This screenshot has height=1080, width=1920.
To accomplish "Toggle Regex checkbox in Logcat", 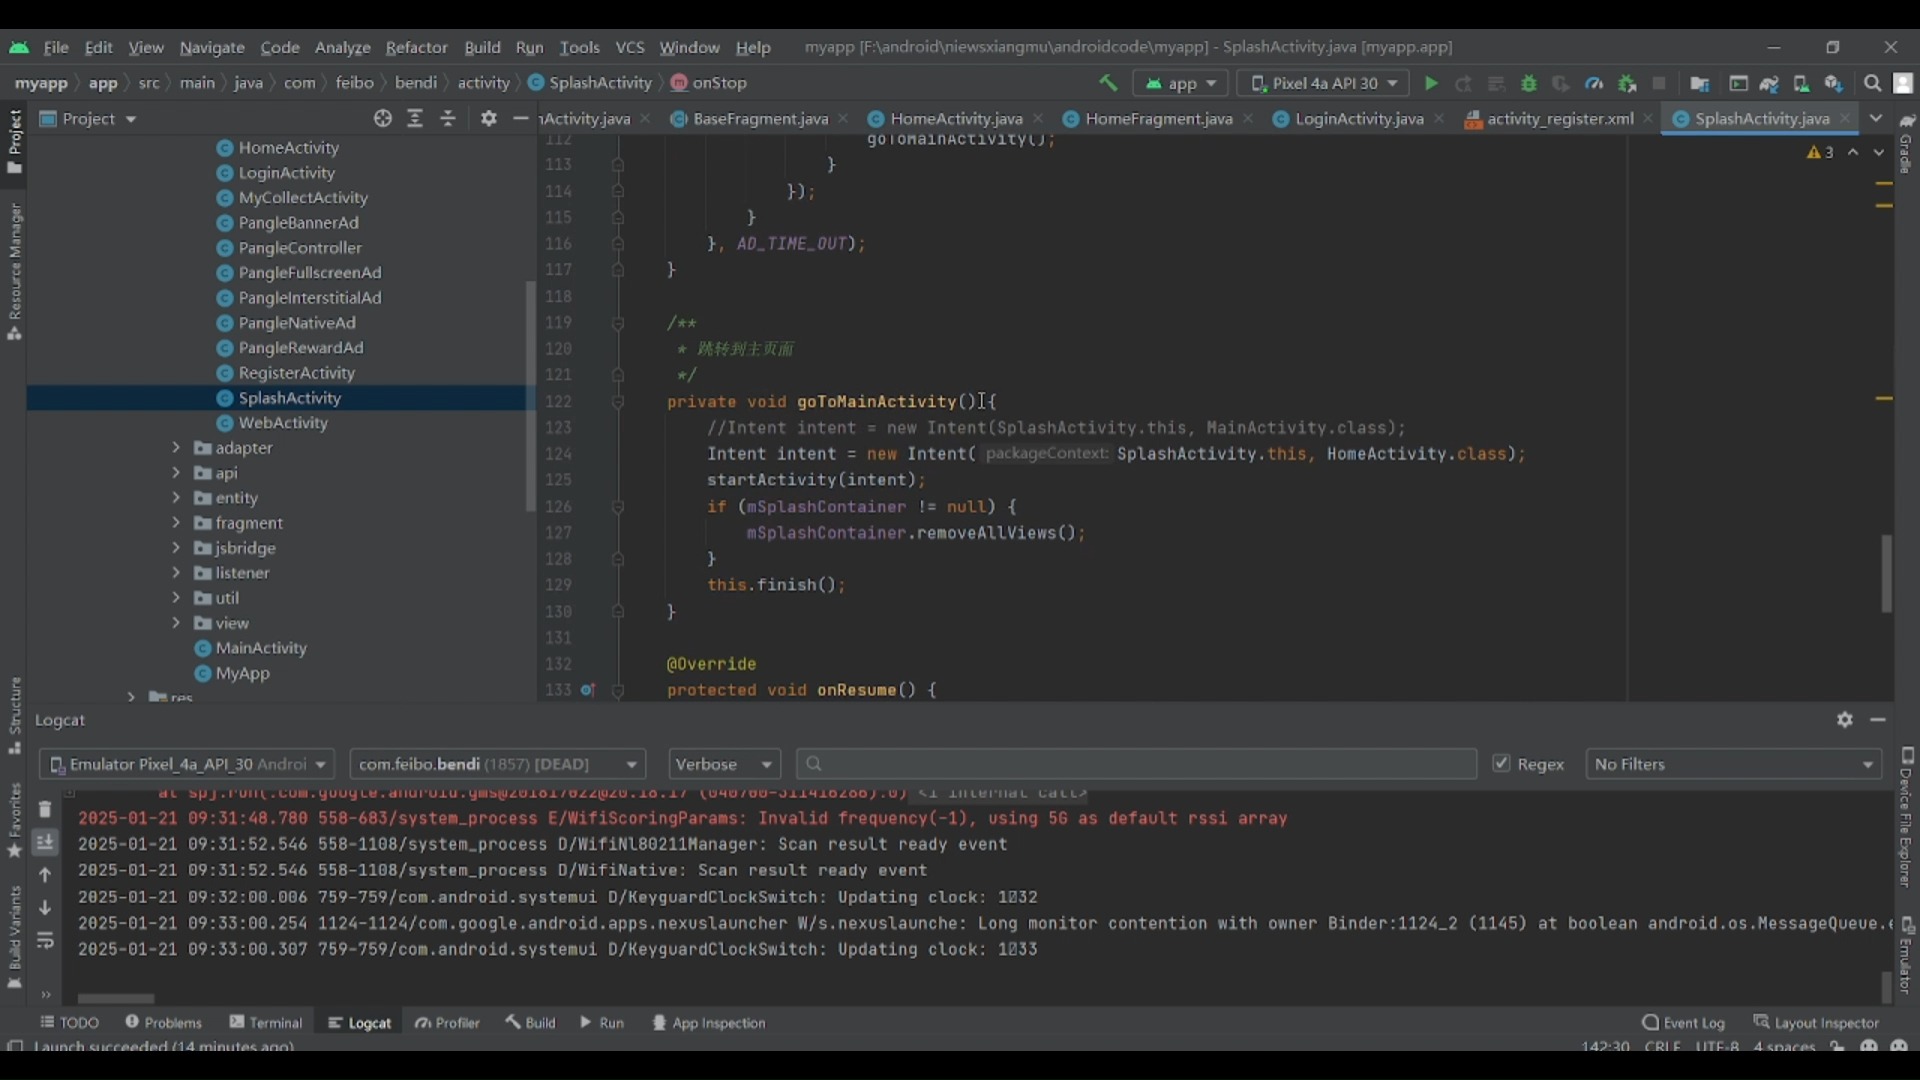I will coord(1501,762).
